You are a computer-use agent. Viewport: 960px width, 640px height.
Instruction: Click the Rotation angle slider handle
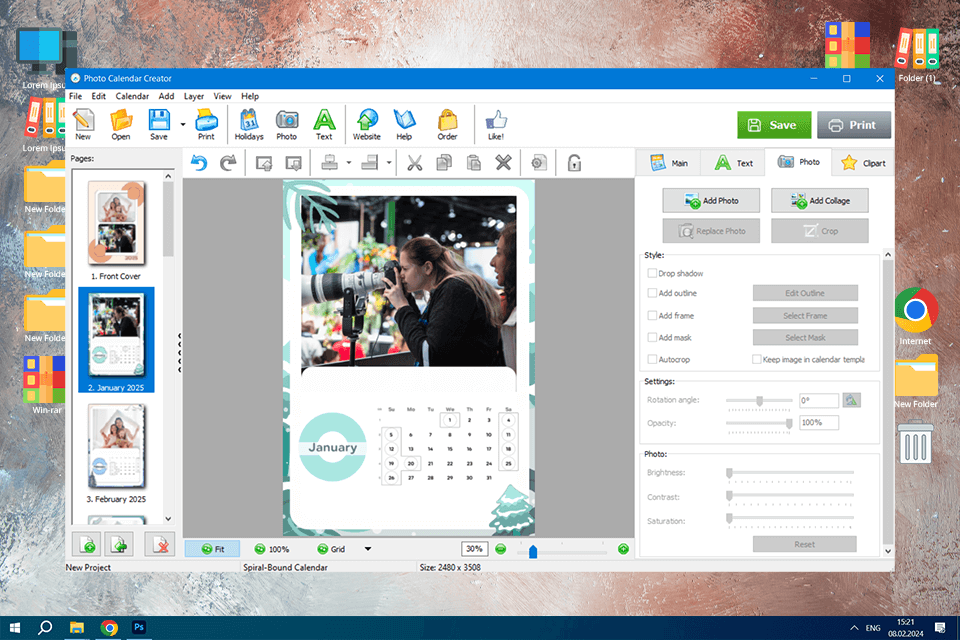click(759, 401)
